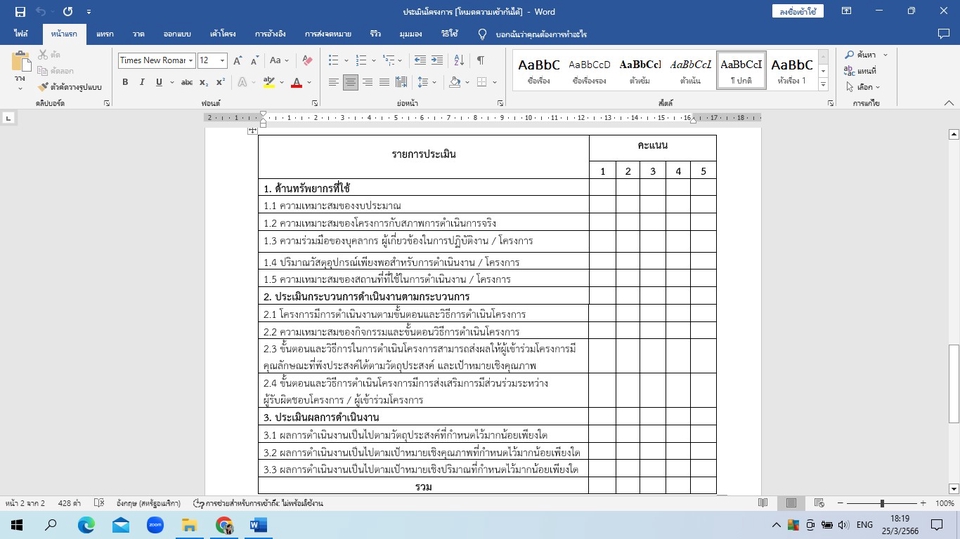The height and width of the screenshot is (539, 960).
Task: Switch to the Draw tab
Action: (x=138, y=34)
